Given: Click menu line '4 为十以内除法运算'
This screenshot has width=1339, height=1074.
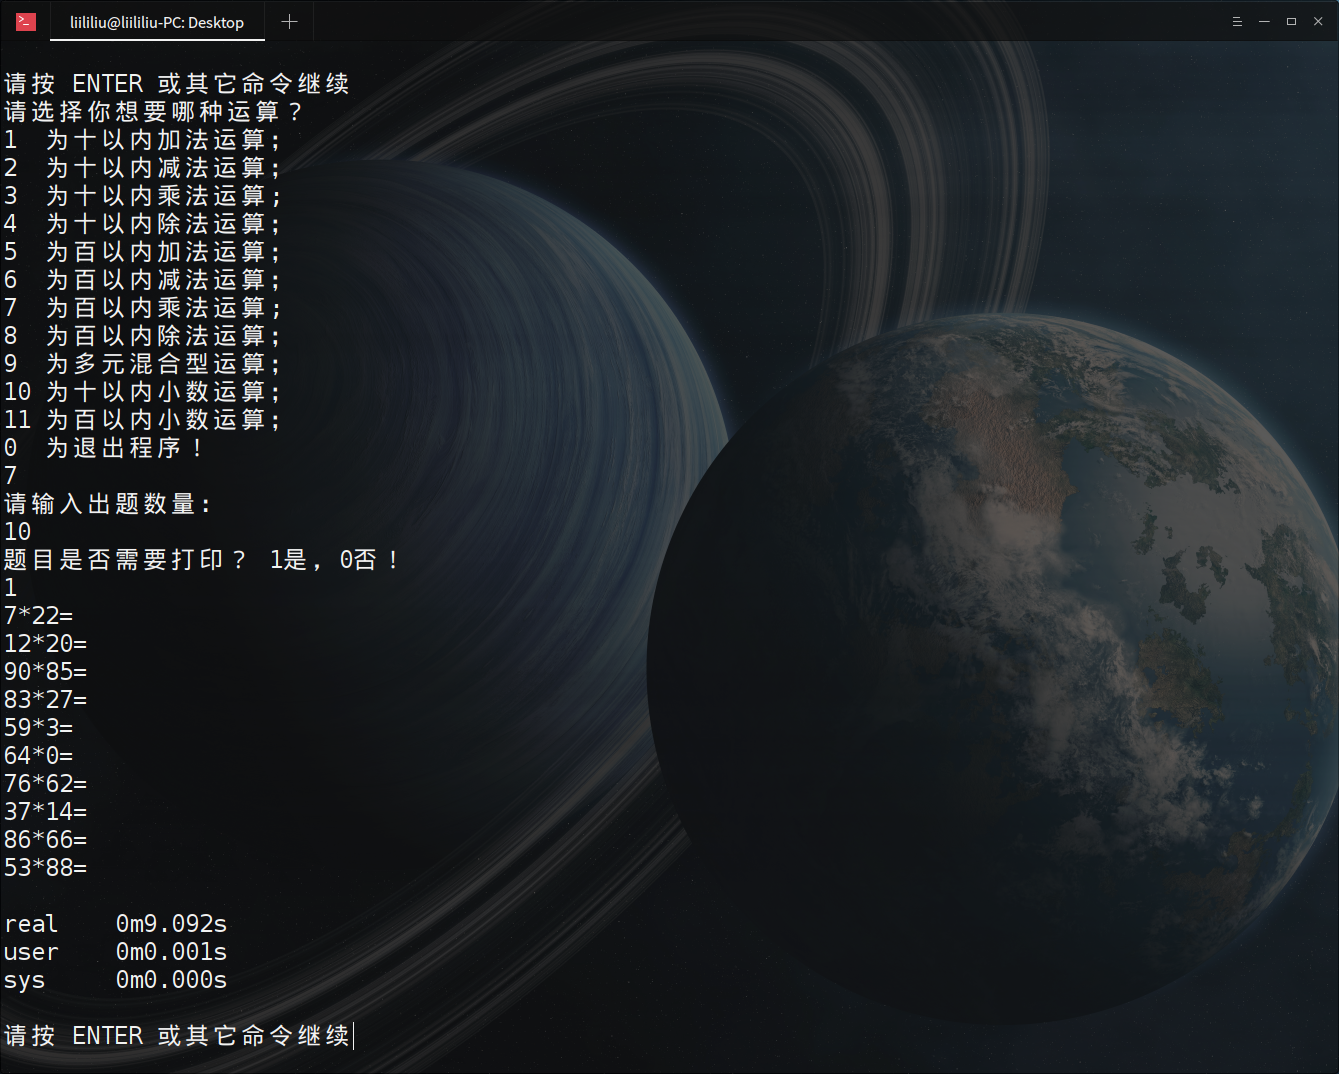Looking at the screenshot, I should tap(142, 223).
